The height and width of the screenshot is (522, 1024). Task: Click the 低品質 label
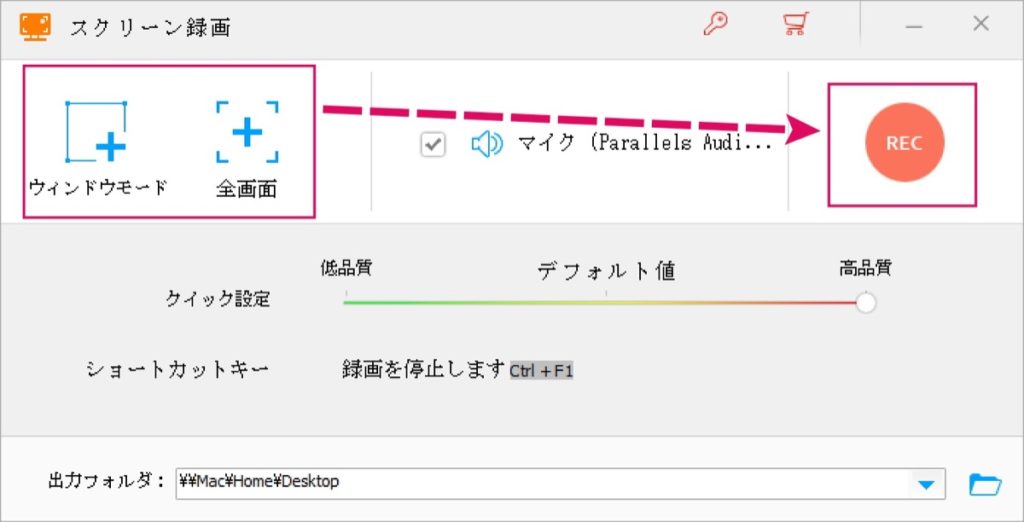[x=347, y=268]
